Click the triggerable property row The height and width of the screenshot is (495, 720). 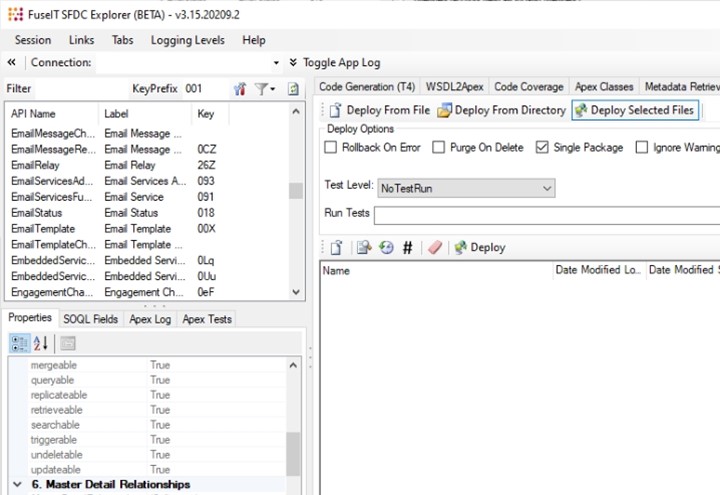tap(156, 440)
